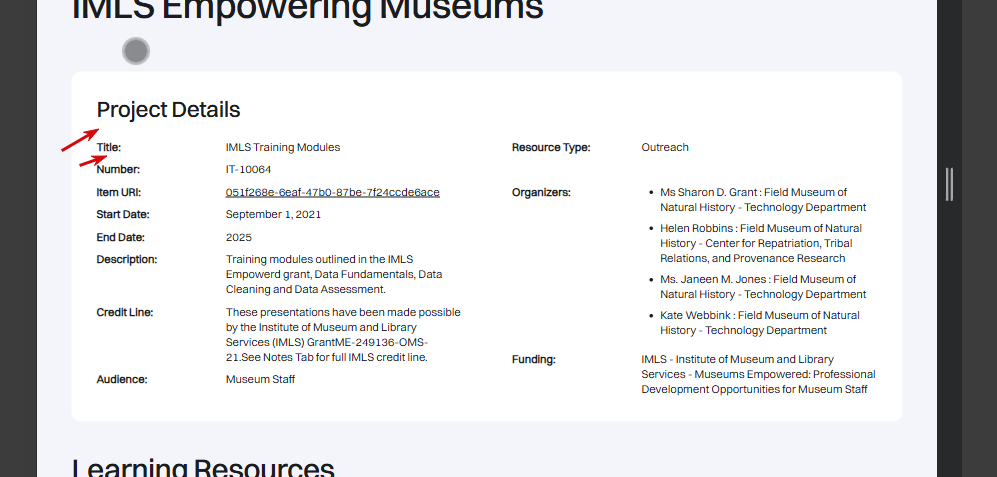This screenshot has height=477, width=997.
Task: Select the 'Museum Staff' audience value
Action: pyautogui.click(x=260, y=379)
